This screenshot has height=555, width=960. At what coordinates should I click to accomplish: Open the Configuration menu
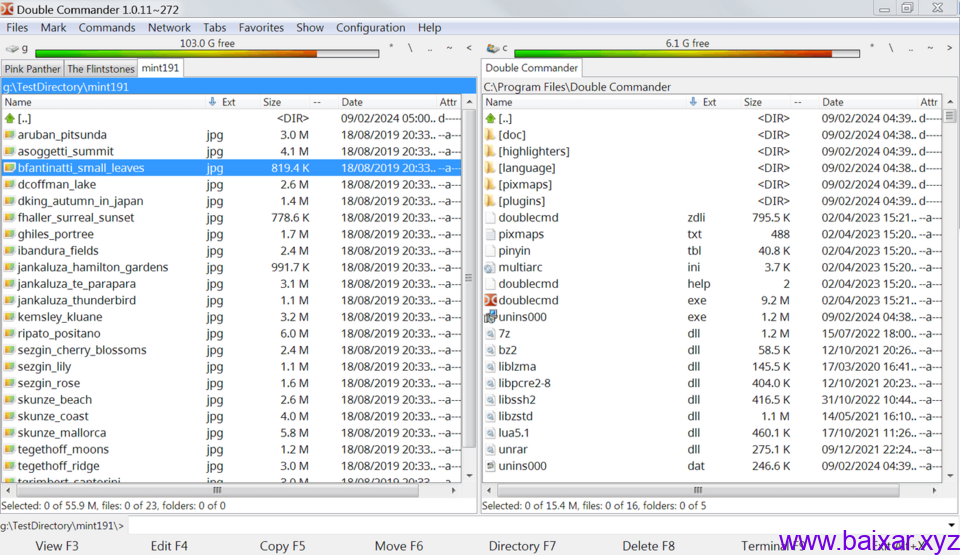370,28
